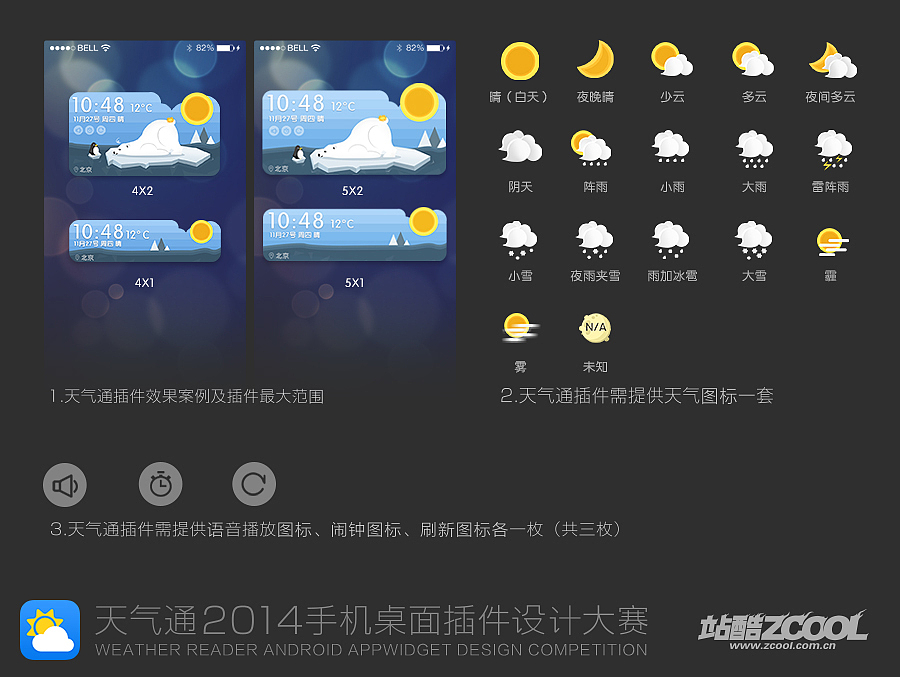Screen dimensions: 900x677
Task: Click the ZCOOL 站酷 logo
Action: pos(783,626)
